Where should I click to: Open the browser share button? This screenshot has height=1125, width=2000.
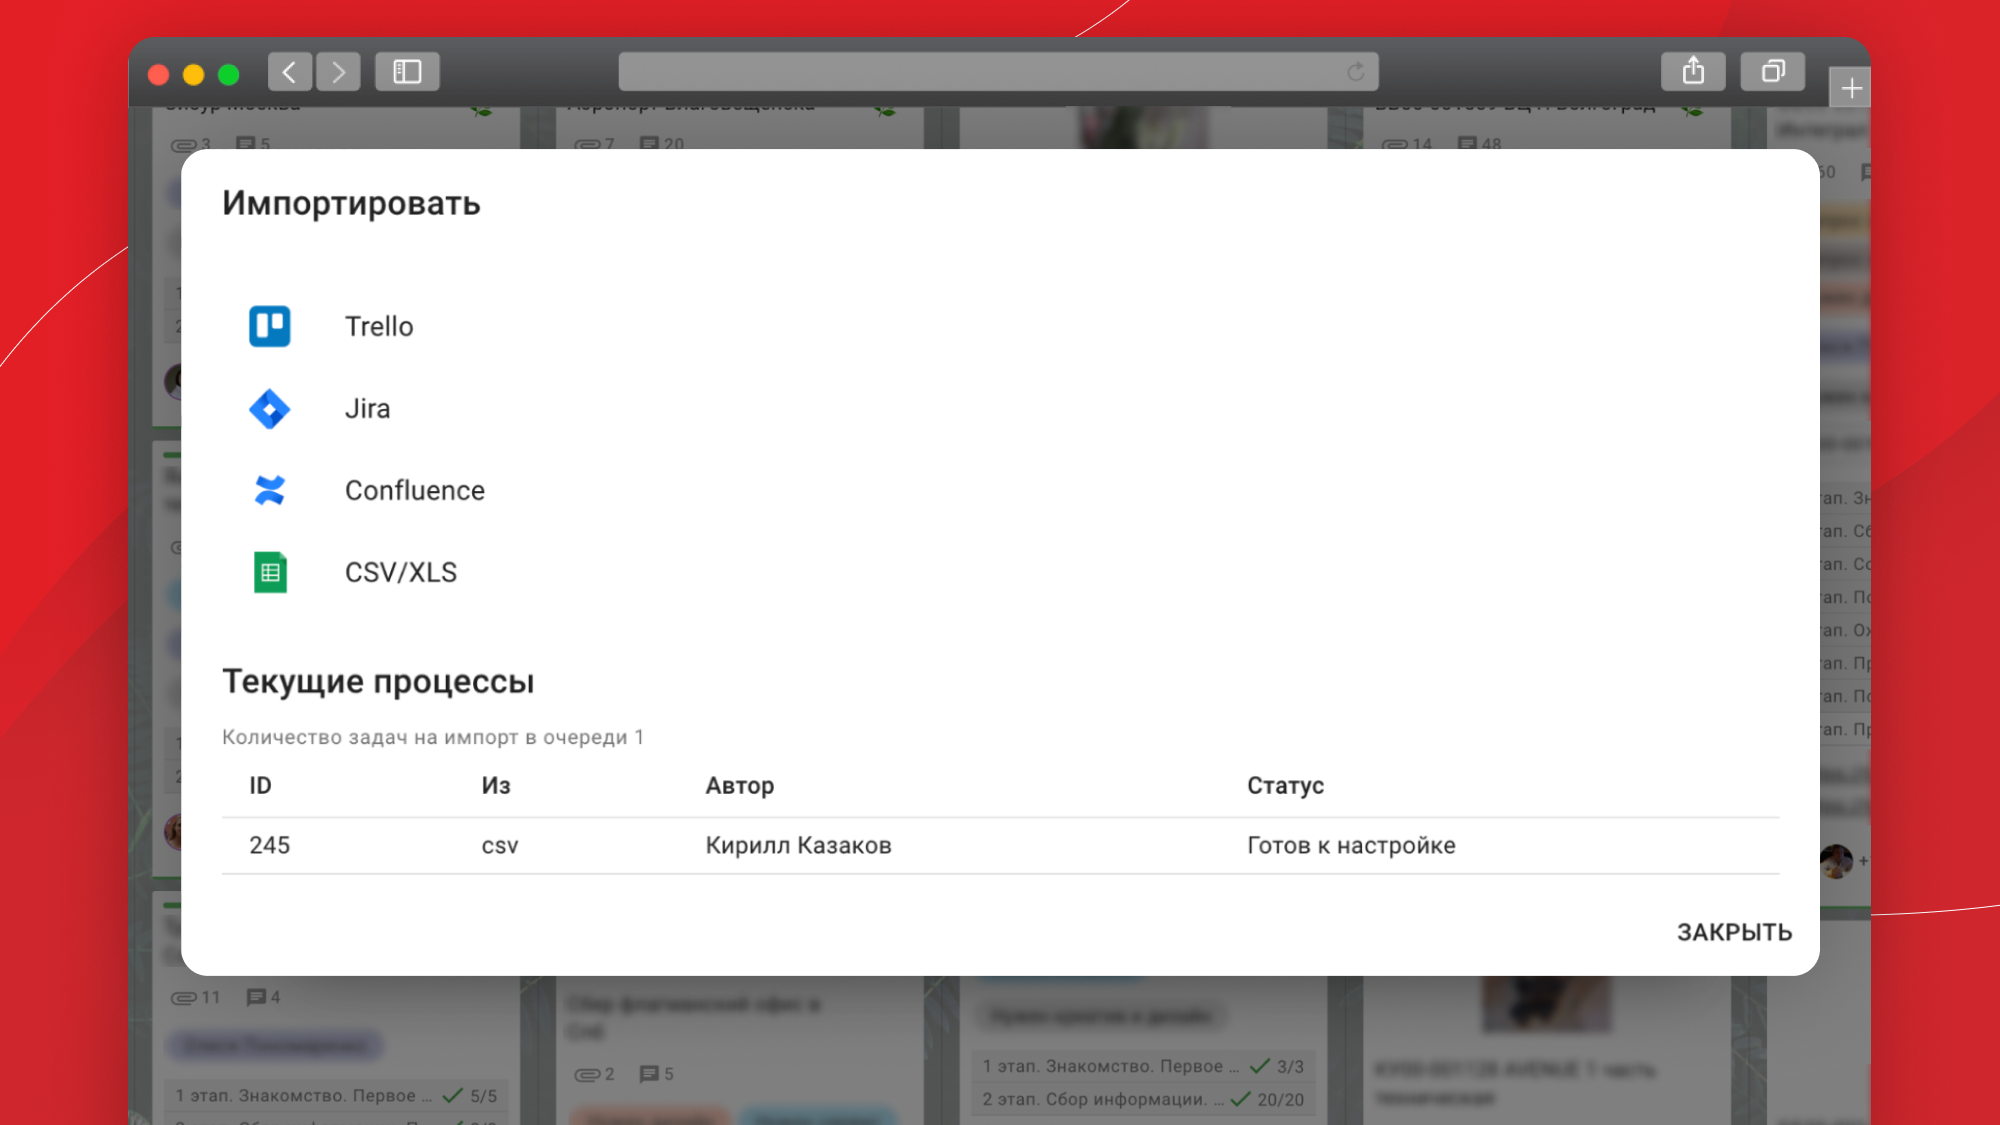(x=1693, y=72)
